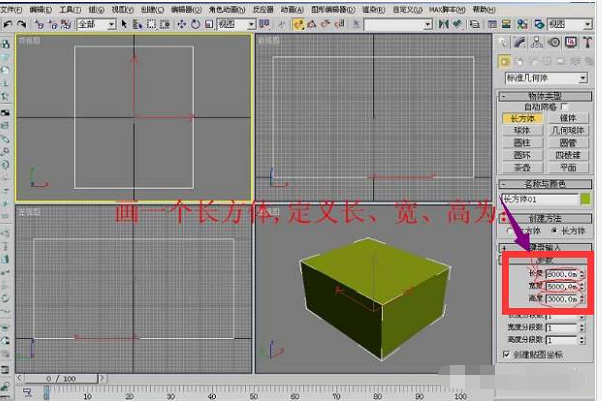This screenshot has height=401, width=602.
Task: Select the Shapes category icon
Action: [x=519, y=61]
